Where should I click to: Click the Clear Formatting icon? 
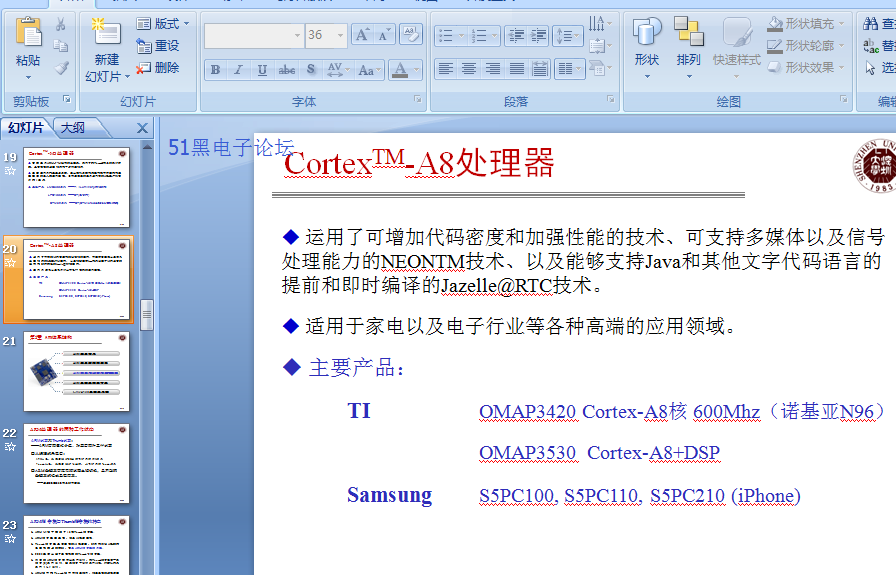click(410, 35)
